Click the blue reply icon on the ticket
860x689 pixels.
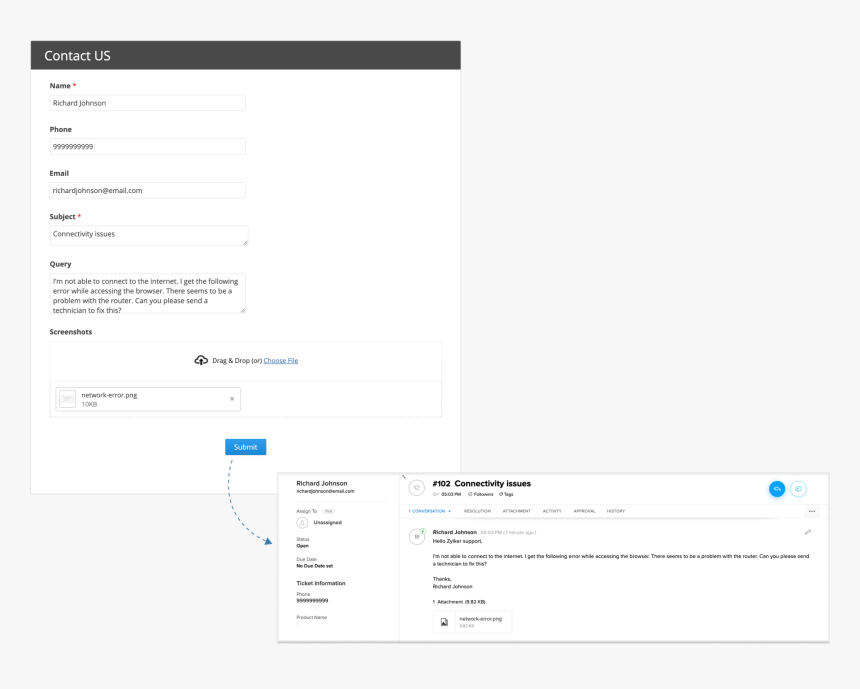(x=777, y=488)
